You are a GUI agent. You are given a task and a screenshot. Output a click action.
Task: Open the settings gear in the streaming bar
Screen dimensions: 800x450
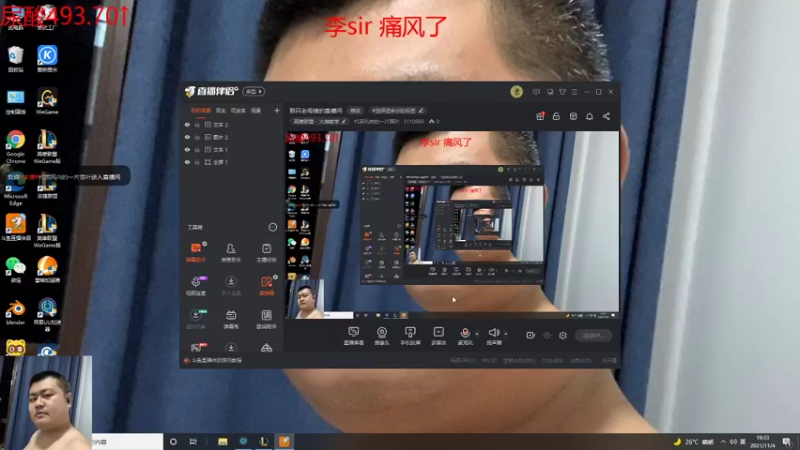point(563,335)
